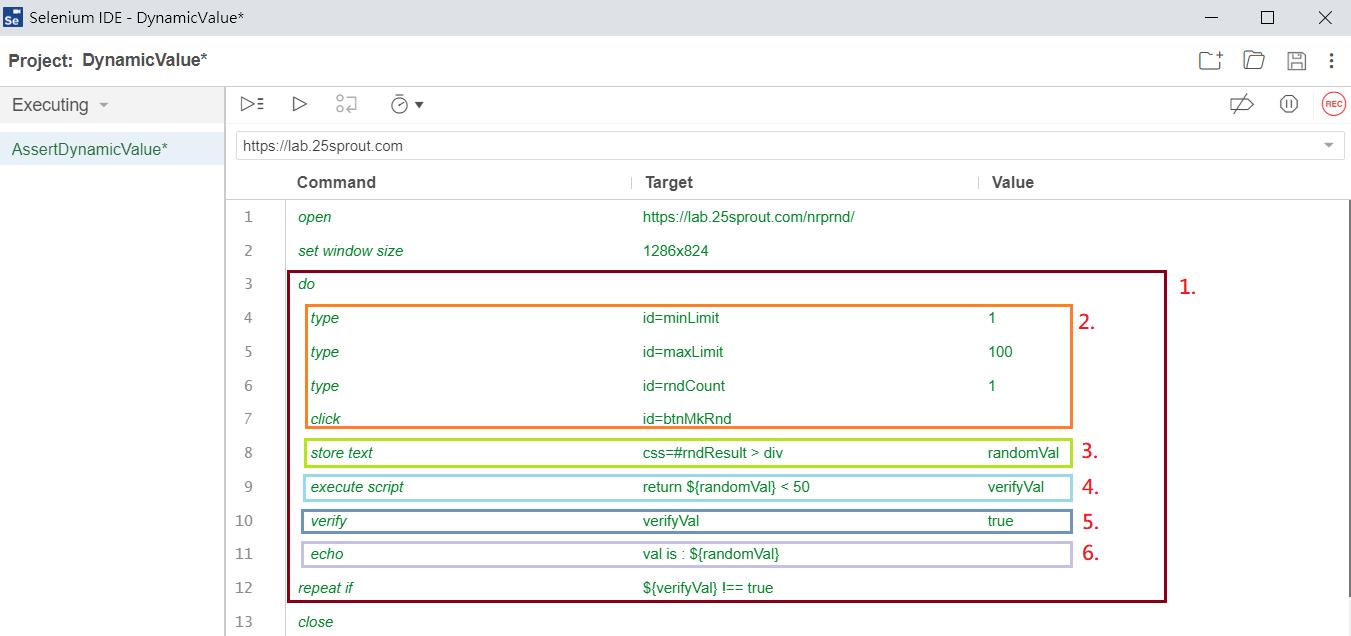Maximize the Selenium IDE window
This screenshot has width=1351, height=636.
(x=1268, y=18)
